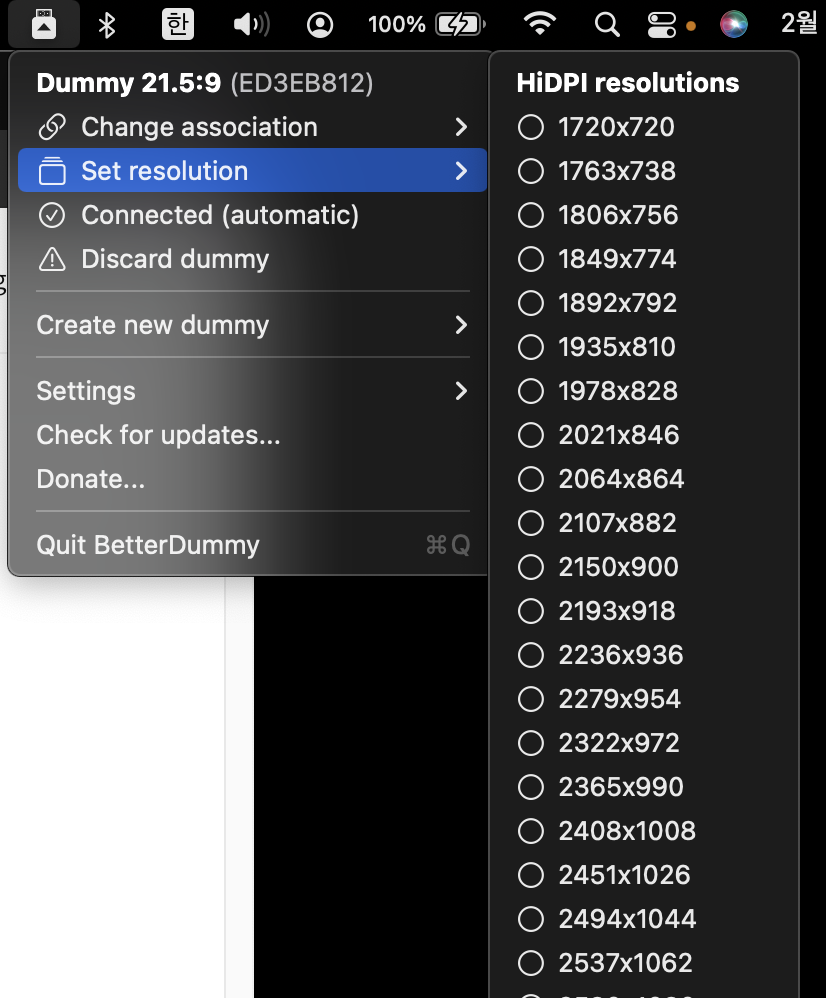Select 2279x954 resolution
The image size is (826, 998).
coord(643,699)
